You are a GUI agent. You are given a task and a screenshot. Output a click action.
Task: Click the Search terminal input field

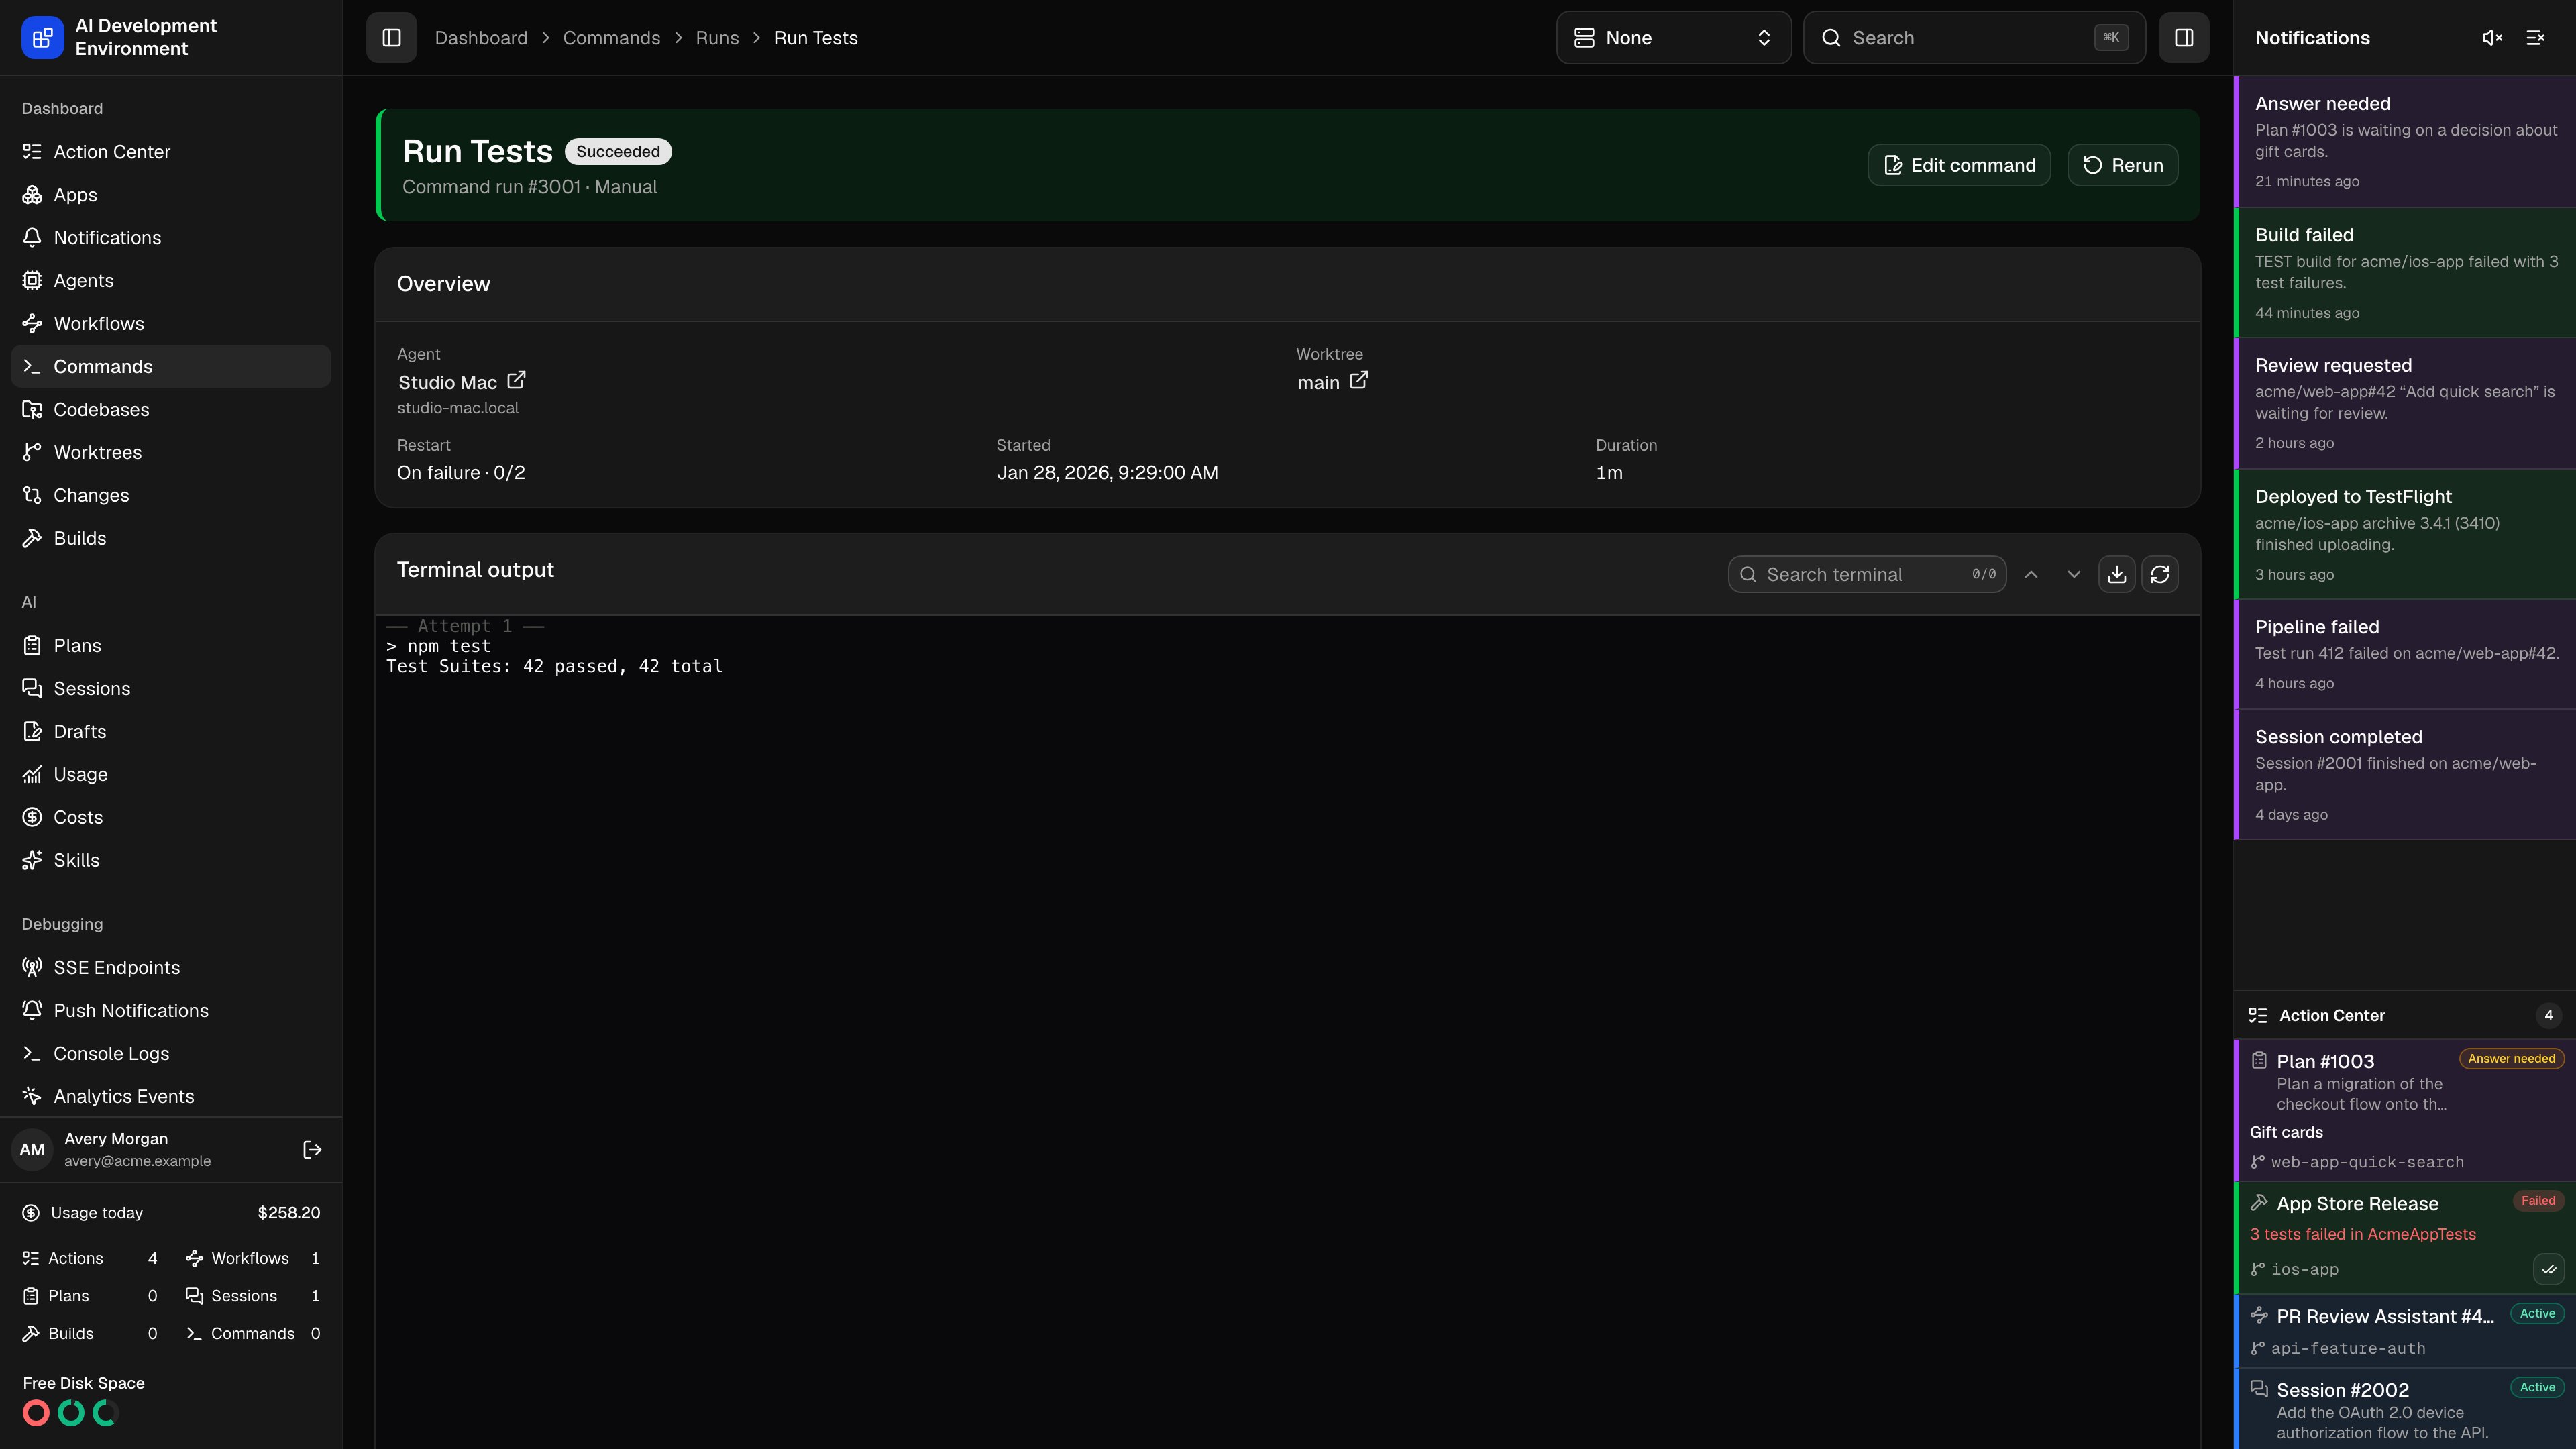1866,574
